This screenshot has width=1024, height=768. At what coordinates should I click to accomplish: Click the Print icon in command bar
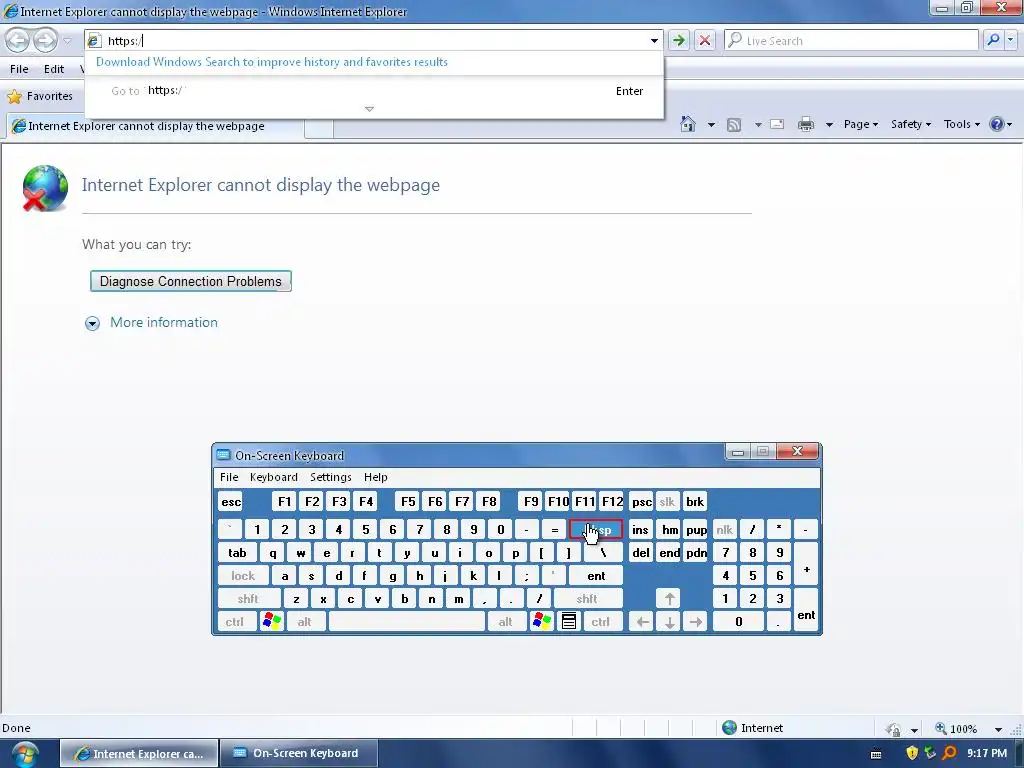click(x=806, y=124)
